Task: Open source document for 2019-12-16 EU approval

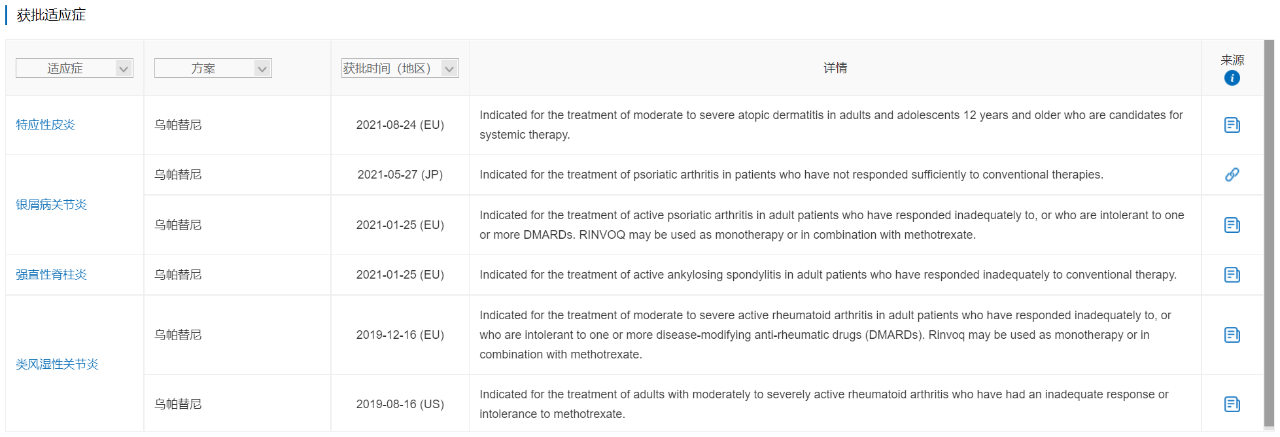Action: pyautogui.click(x=1232, y=335)
